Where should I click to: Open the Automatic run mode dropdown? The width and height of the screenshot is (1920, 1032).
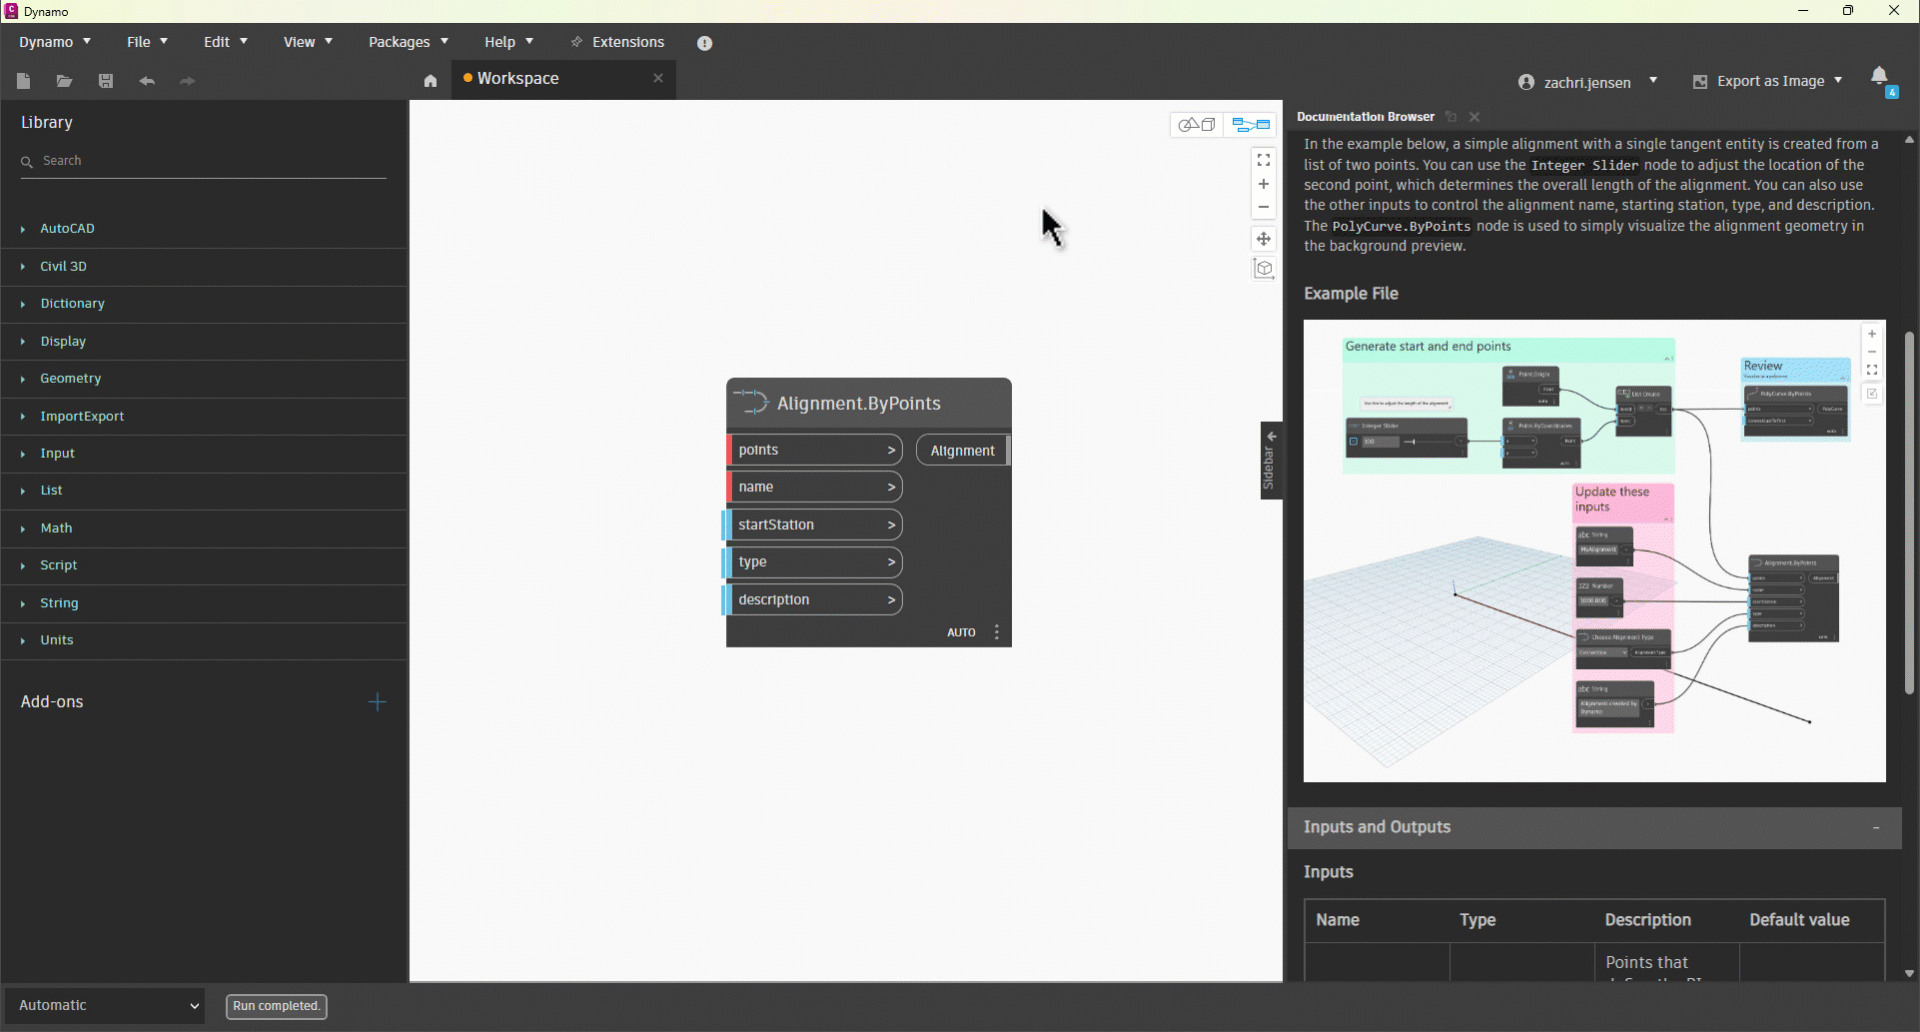coord(105,1005)
